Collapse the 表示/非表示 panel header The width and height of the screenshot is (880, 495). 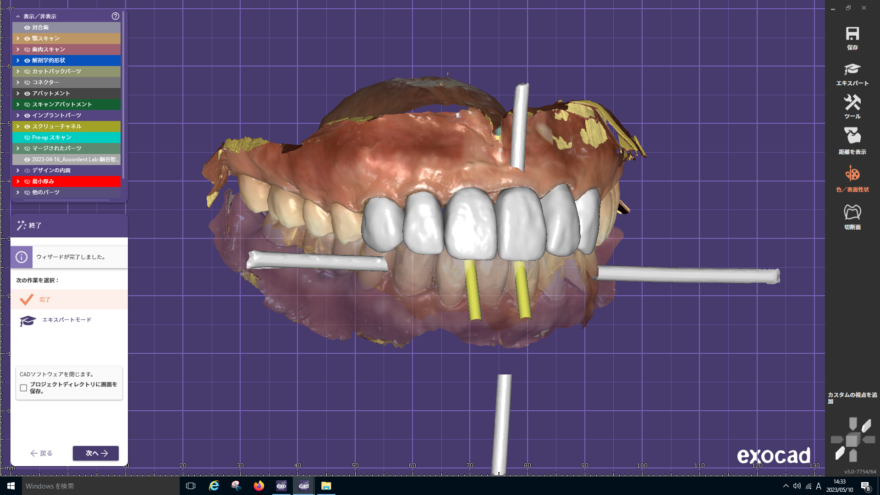click(17, 16)
